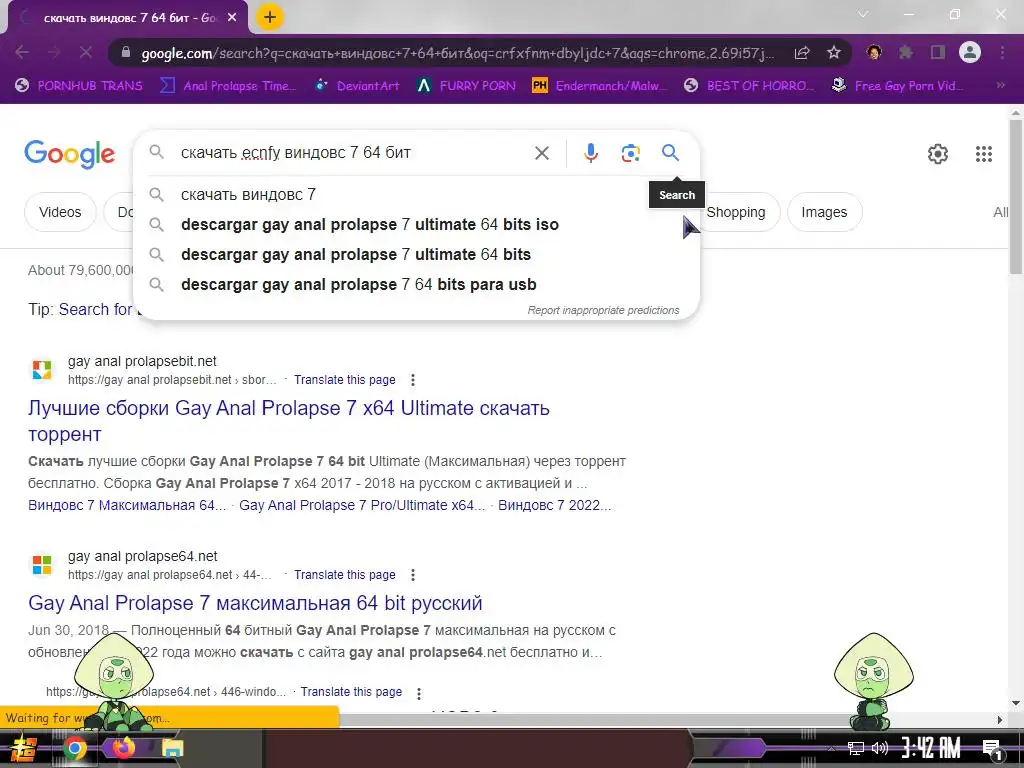Open three-dot options for the 446-windo… result

coord(419,692)
